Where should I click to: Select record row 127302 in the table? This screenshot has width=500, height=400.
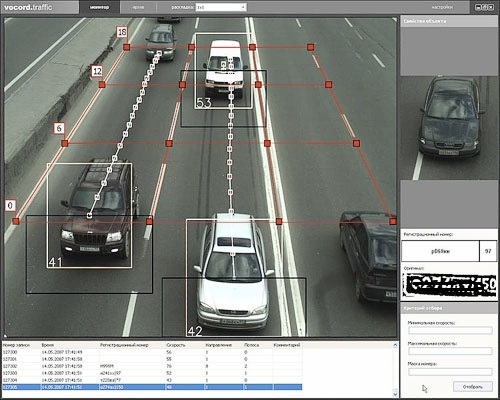click(x=152, y=366)
